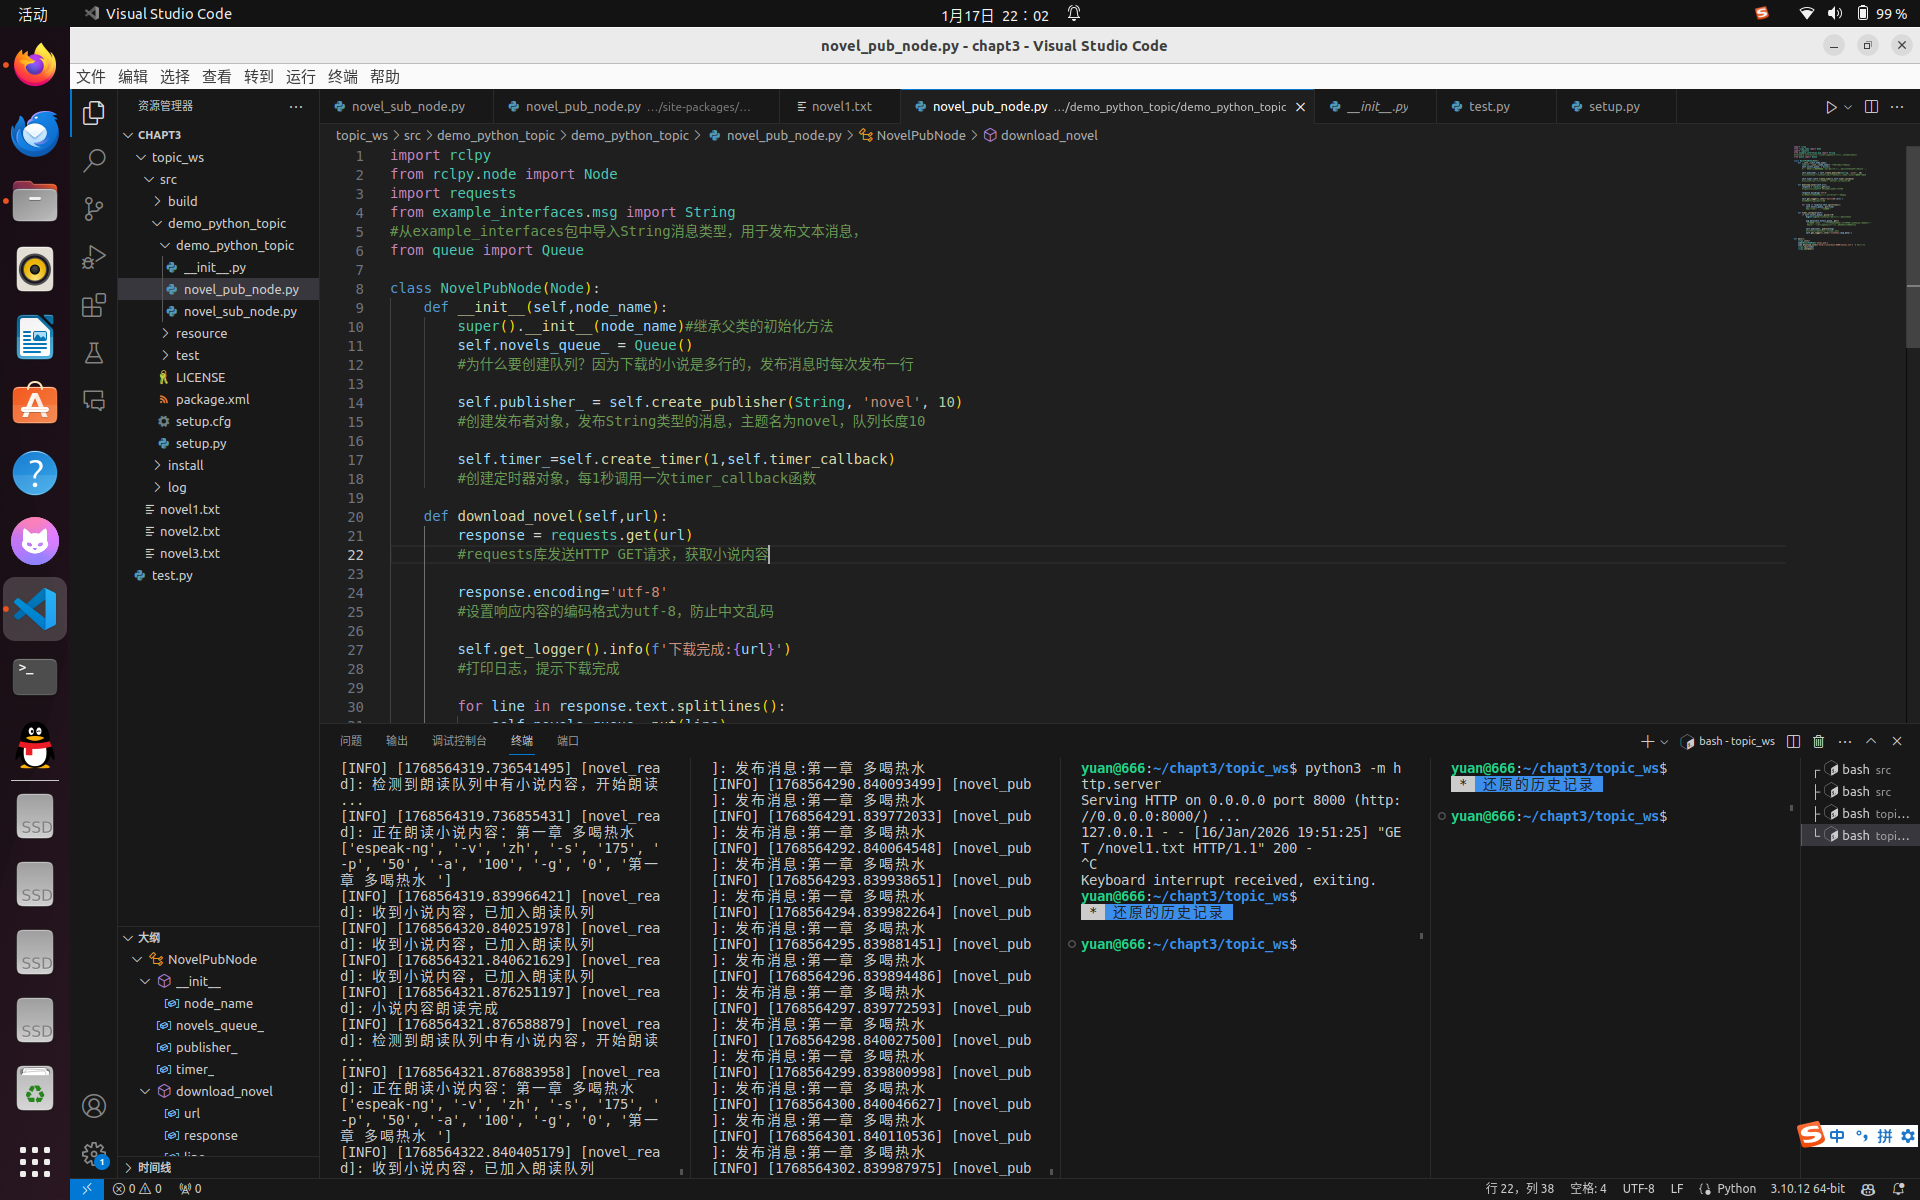Toggle panel maximize with chevron-up icon
Viewport: 1920px width, 1200px height.
coord(1871,741)
